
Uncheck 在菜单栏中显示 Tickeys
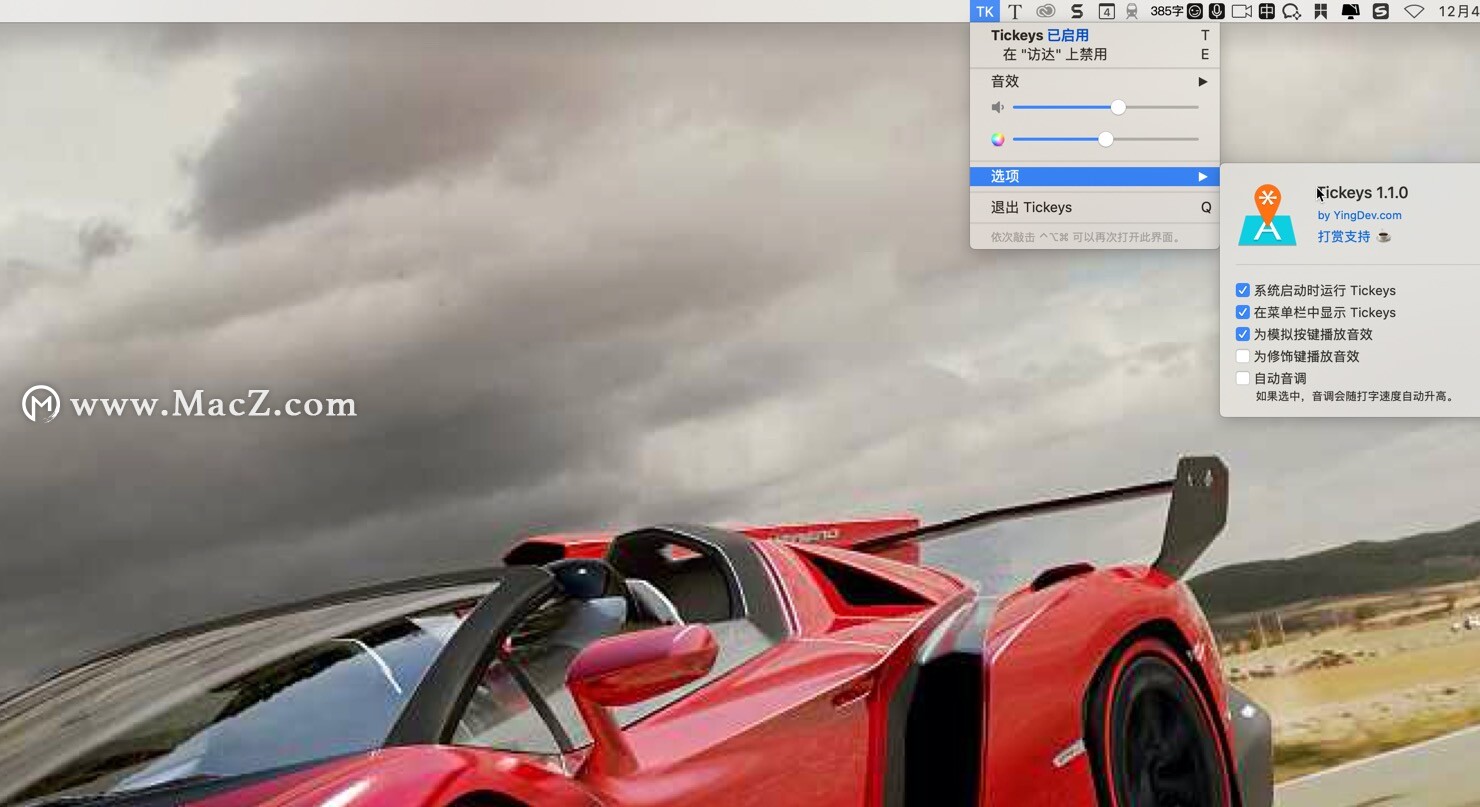point(1242,312)
